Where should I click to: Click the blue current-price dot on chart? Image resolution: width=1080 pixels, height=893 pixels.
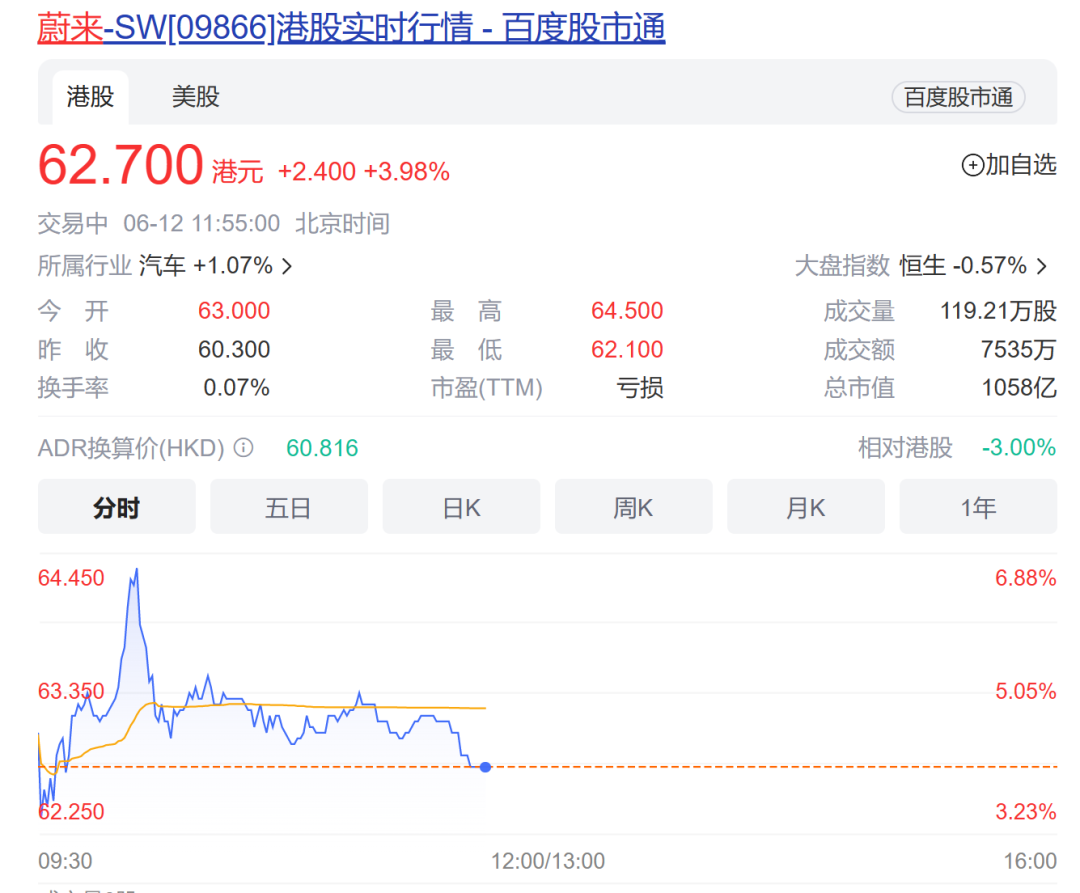tap(486, 767)
